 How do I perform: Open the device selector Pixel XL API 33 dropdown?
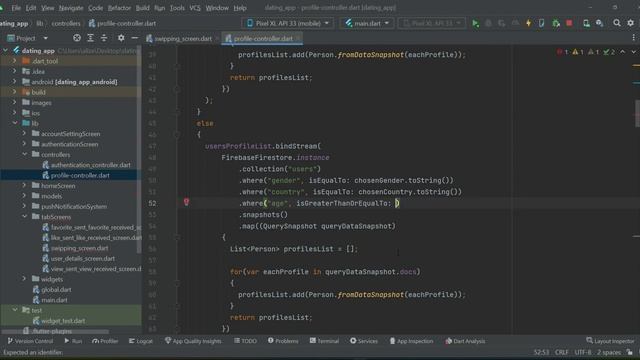click(289, 23)
